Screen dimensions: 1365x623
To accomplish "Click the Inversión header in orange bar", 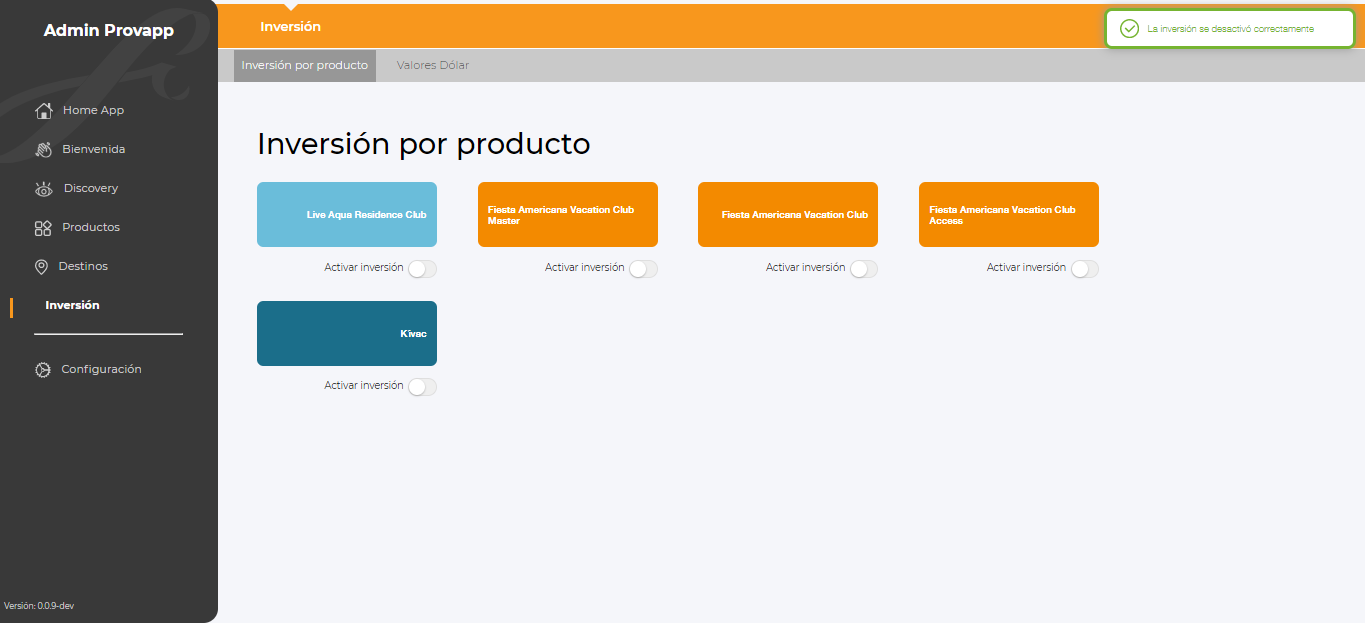I will click(x=290, y=27).
